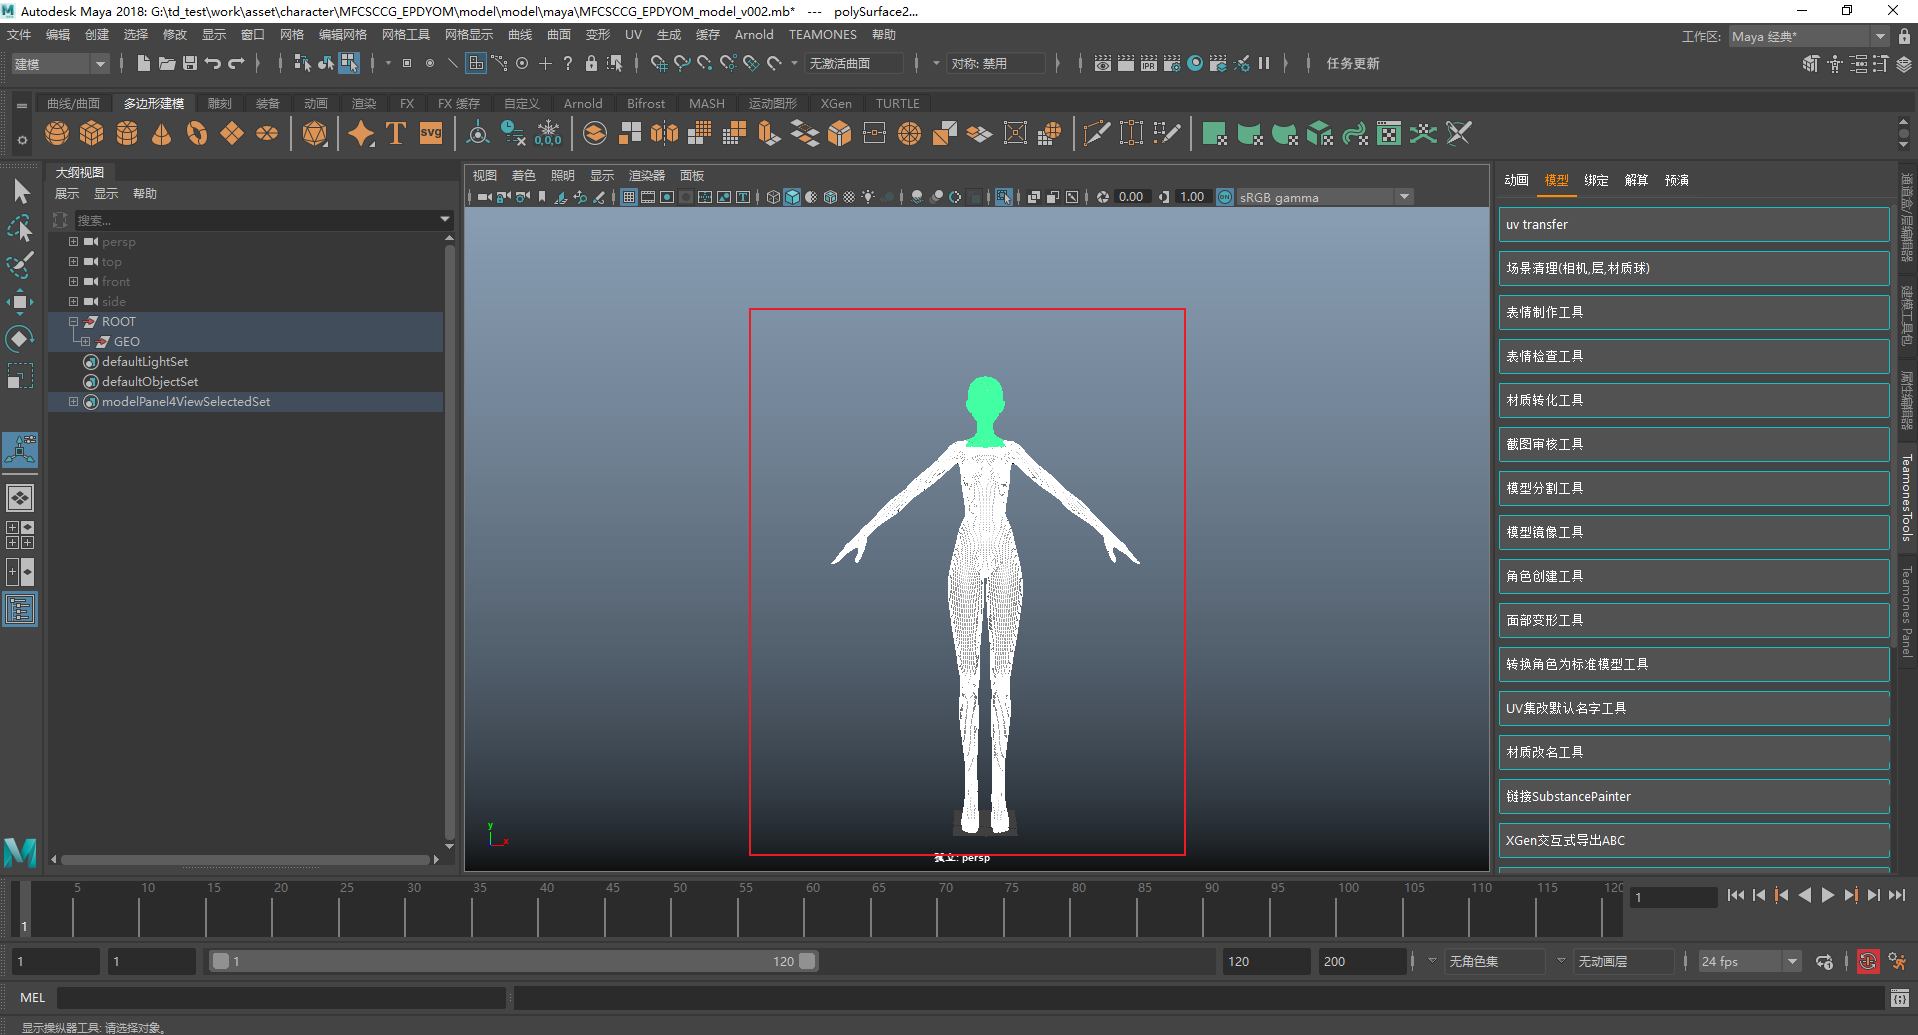Image resolution: width=1918 pixels, height=1035 pixels.
Task: Select the Lasso tool in the toolbox
Action: pos(20,229)
